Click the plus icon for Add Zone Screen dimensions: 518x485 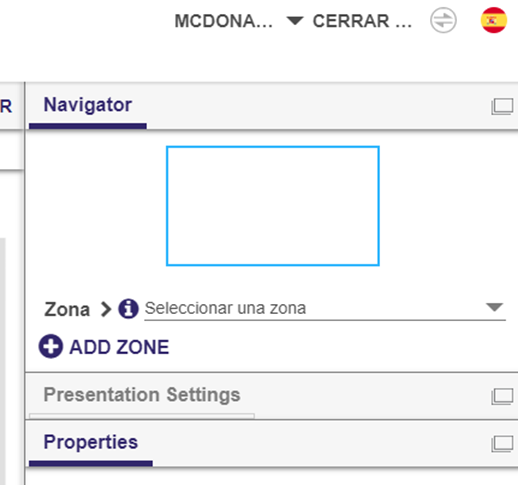click(51, 346)
